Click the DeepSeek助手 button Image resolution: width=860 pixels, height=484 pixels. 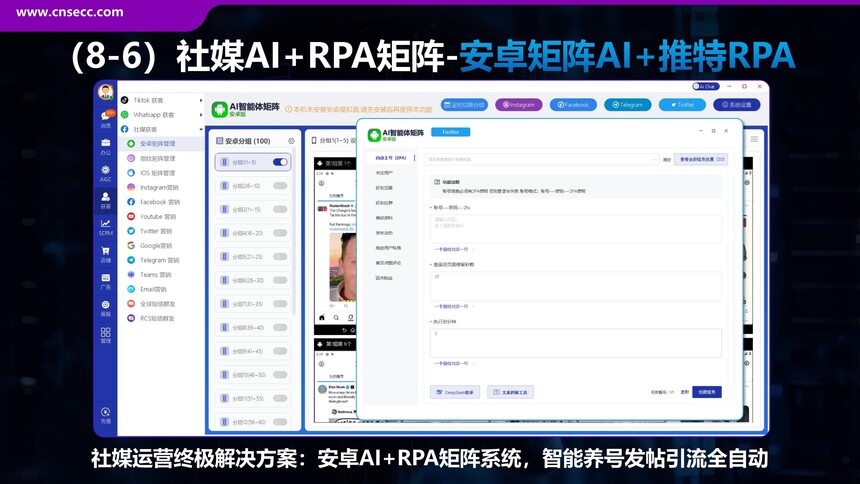(455, 392)
